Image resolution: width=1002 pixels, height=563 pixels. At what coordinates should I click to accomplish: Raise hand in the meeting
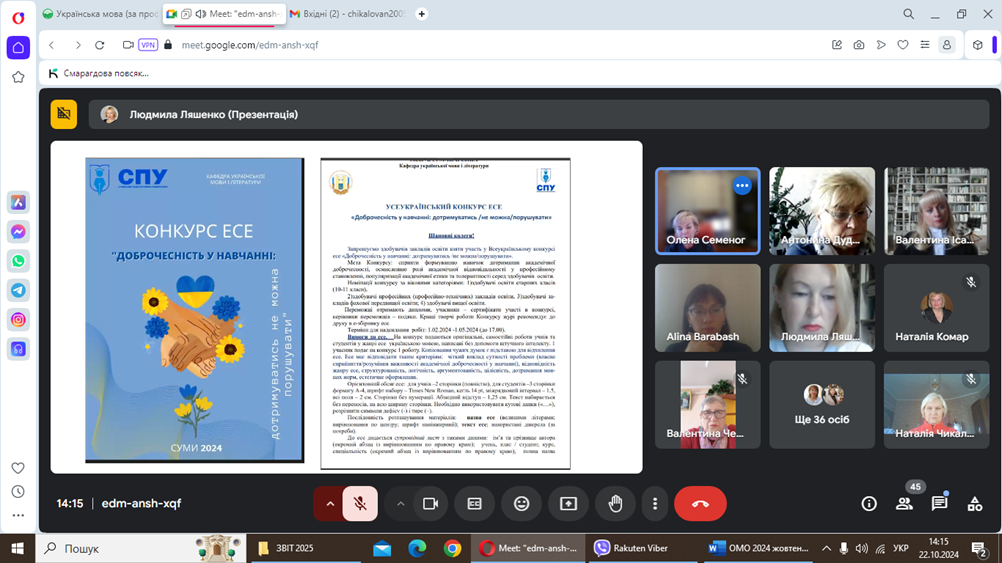tap(615, 504)
